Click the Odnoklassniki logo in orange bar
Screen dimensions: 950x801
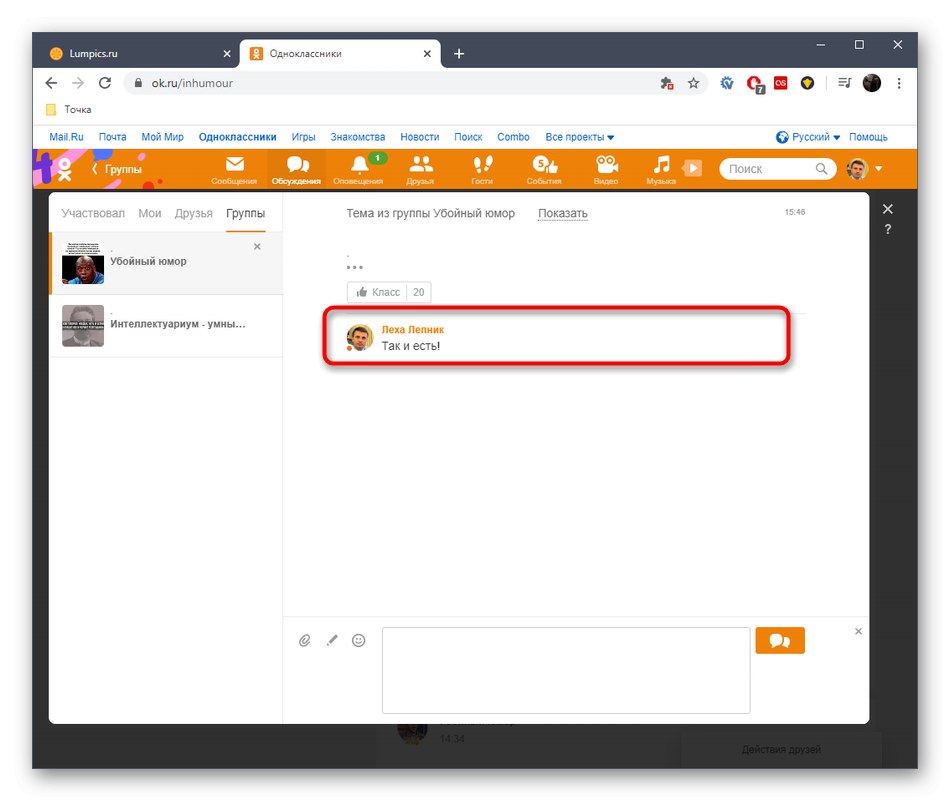point(65,170)
